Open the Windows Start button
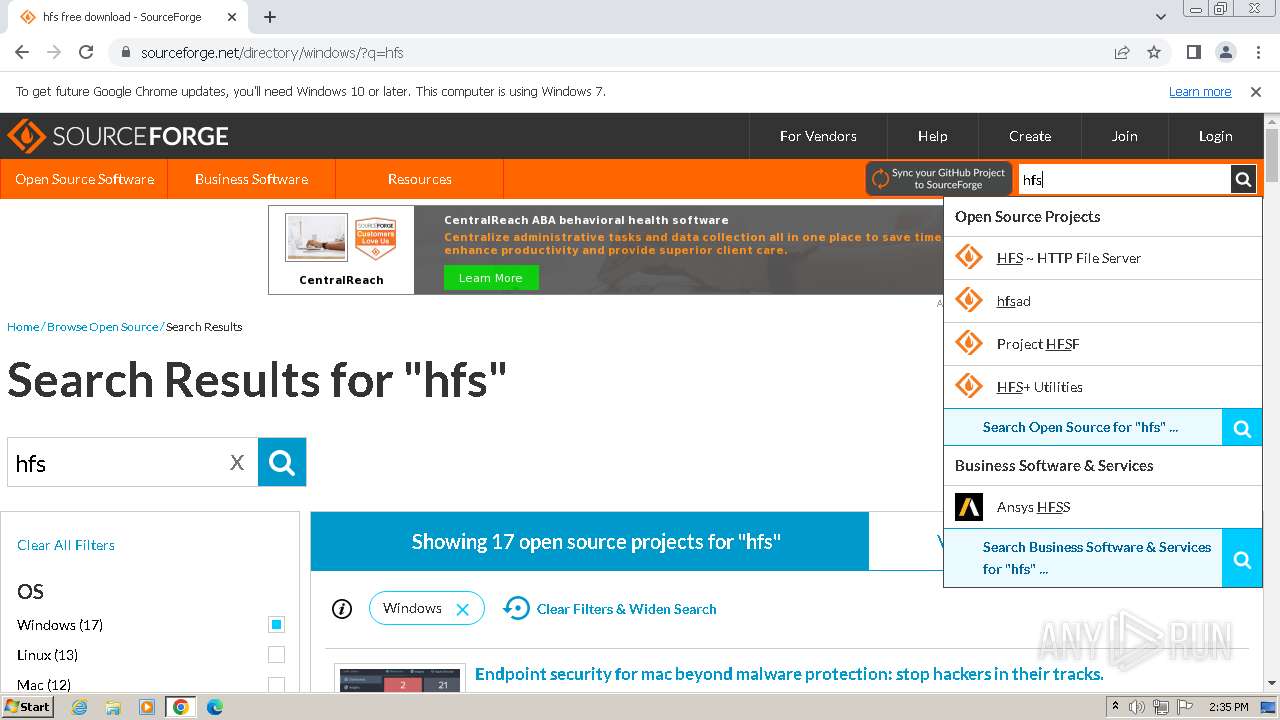The image size is (1280, 720). [28, 707]
